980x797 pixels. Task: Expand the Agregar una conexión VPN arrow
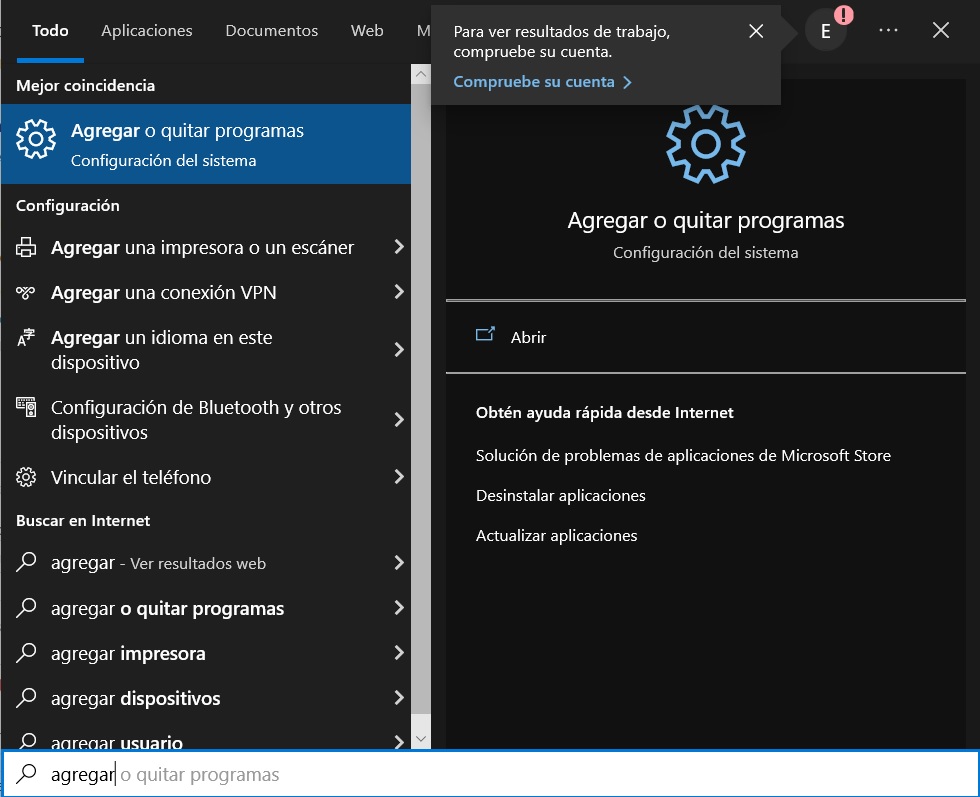click(399, 292)
